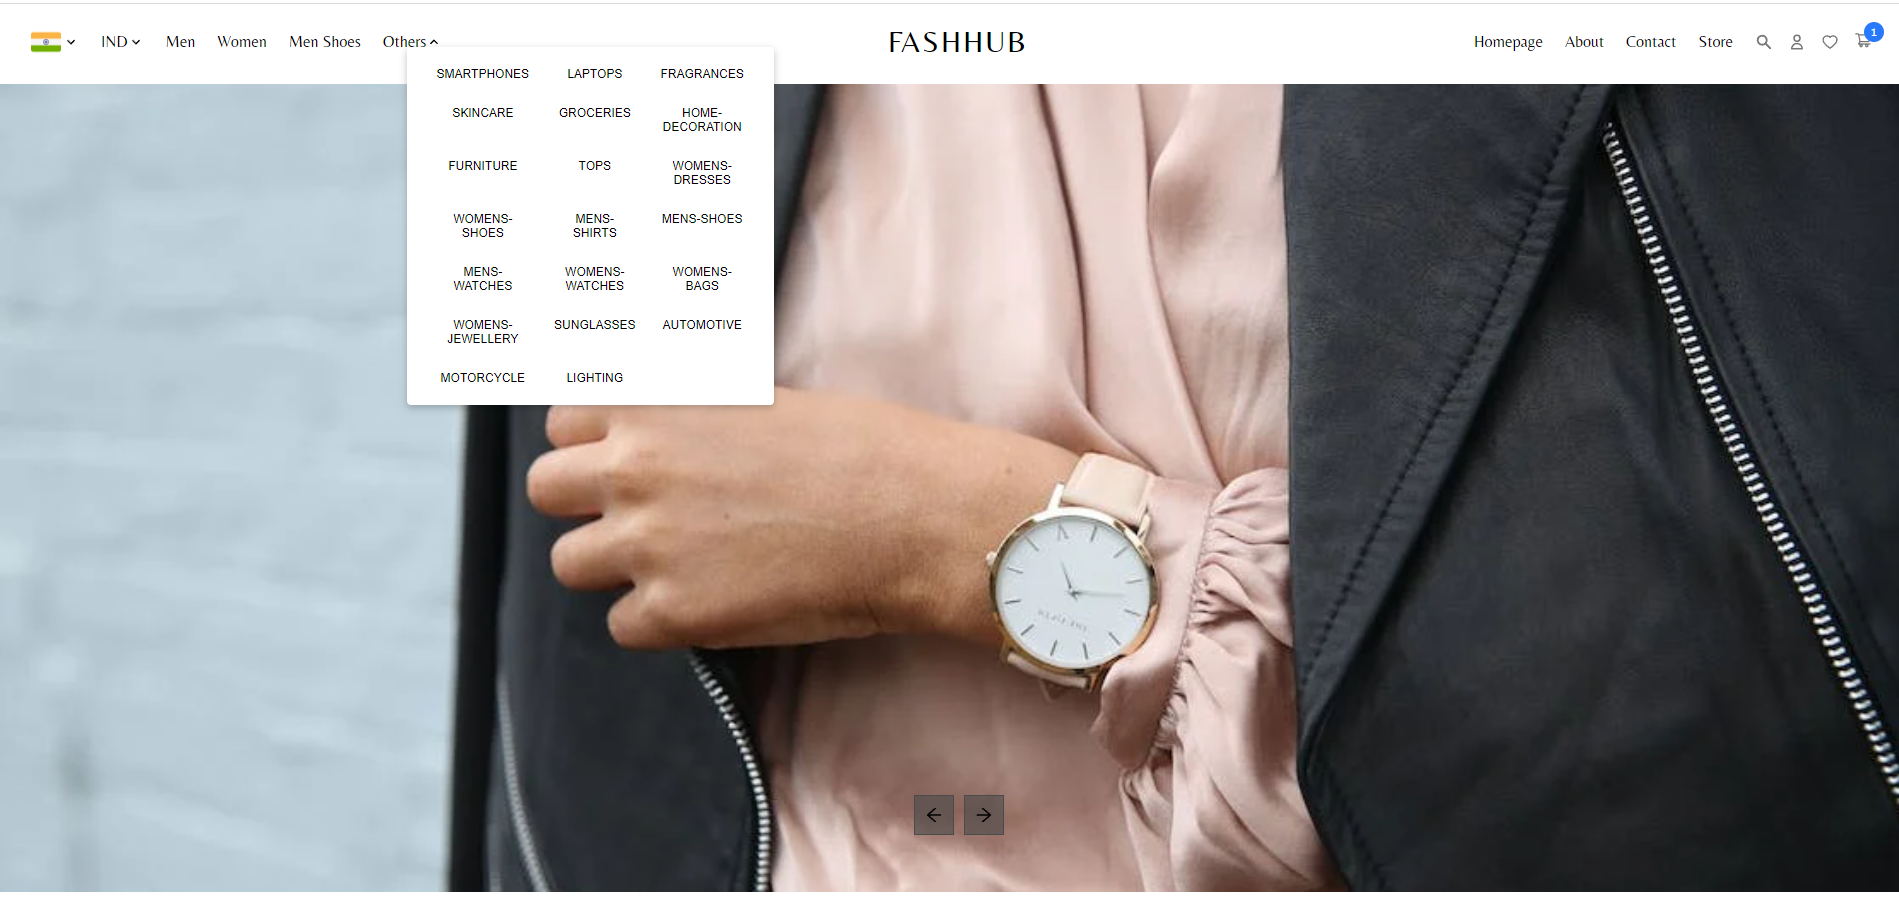Screen dimensions: 1899x908
Task: Select Womens-Watches category
Action: [594, 279]
